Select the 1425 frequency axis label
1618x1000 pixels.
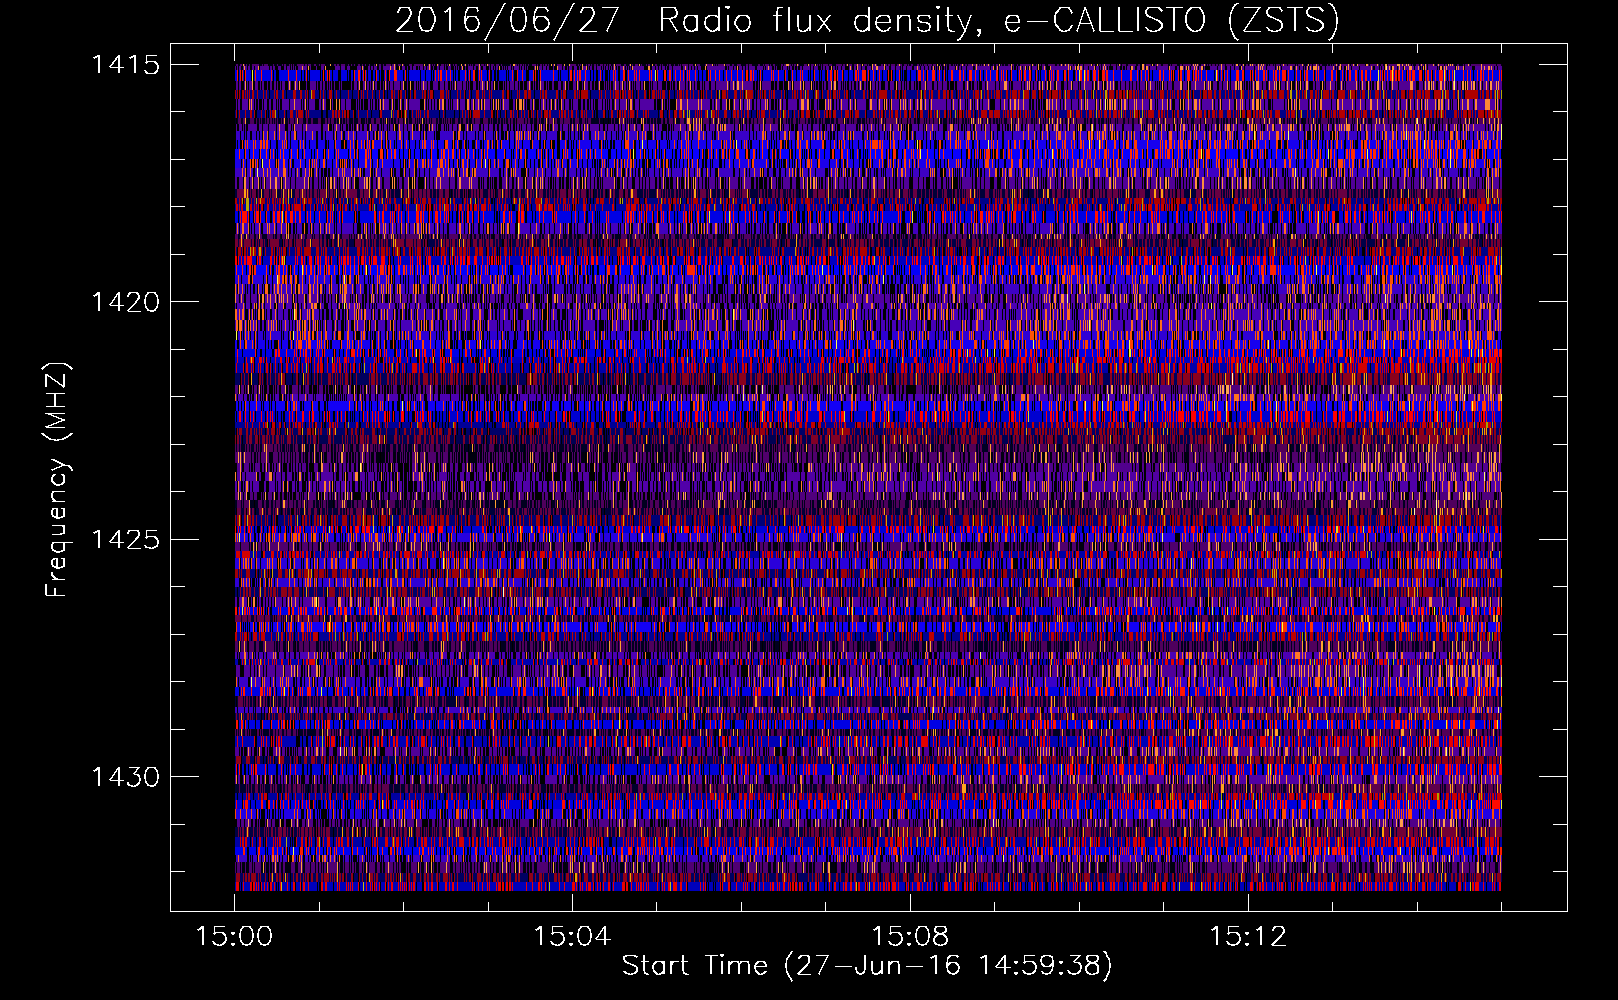(125, 540)
